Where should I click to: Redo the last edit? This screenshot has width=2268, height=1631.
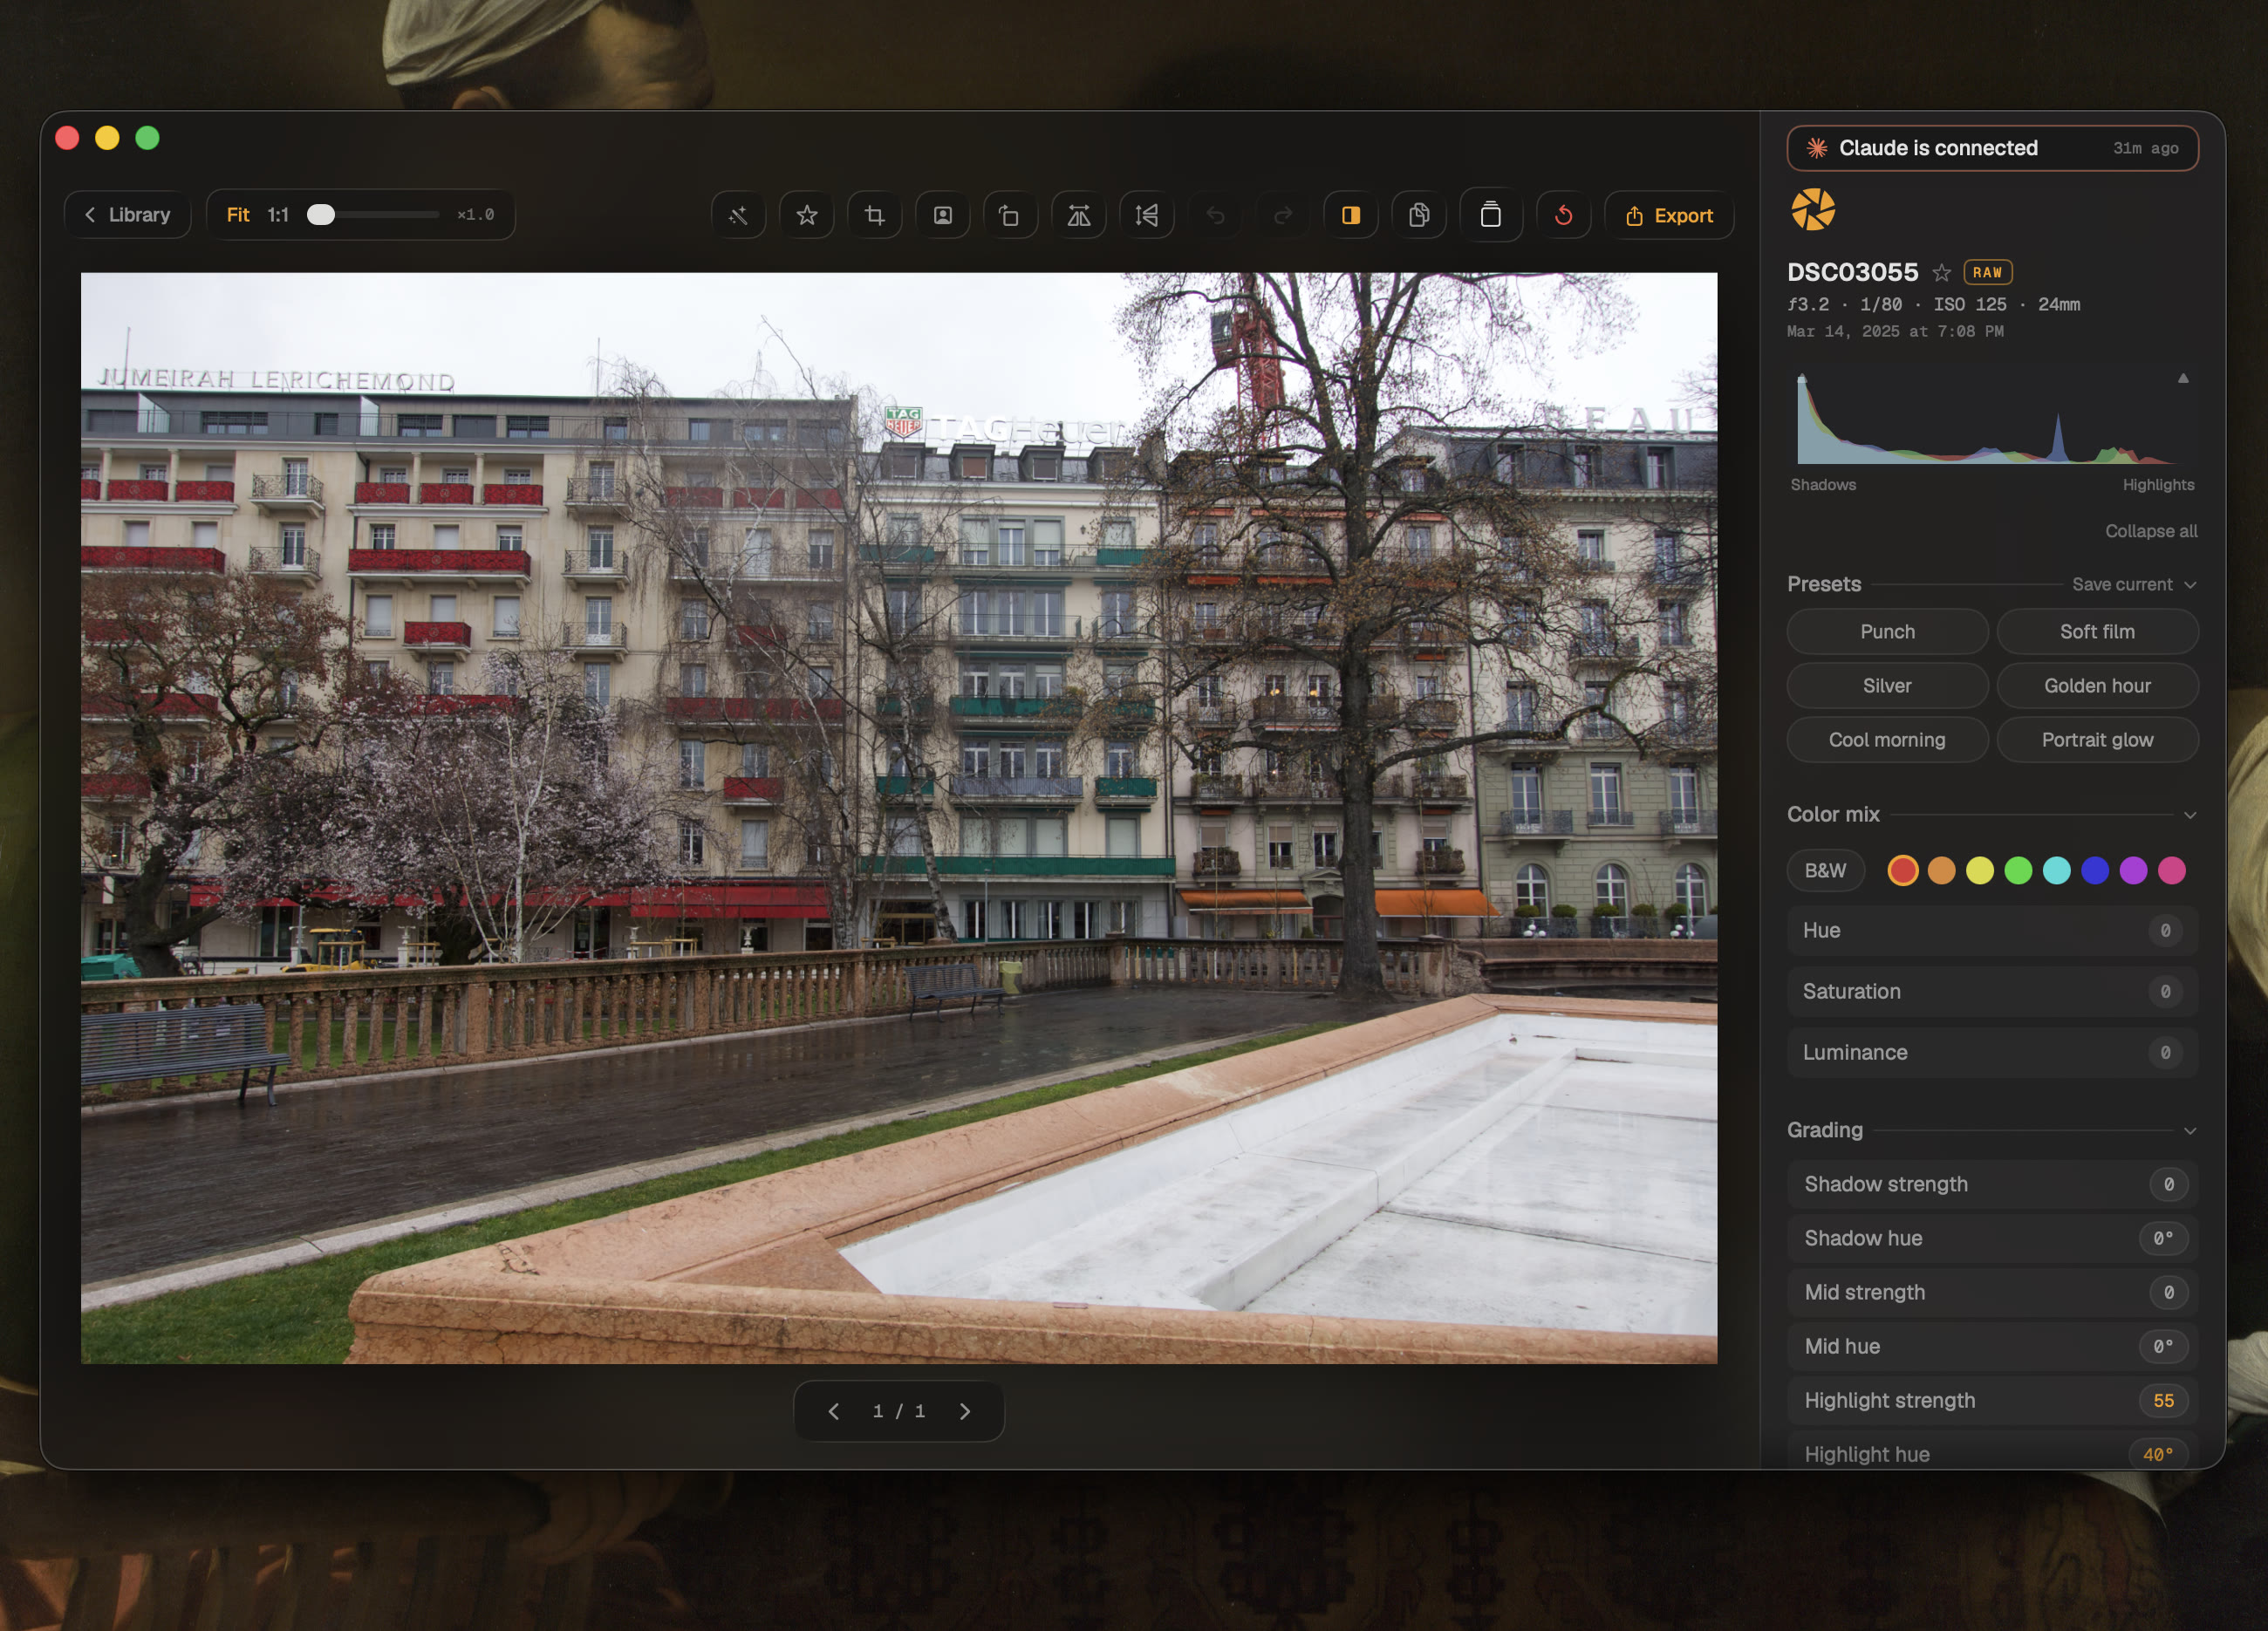[1282, 215]
